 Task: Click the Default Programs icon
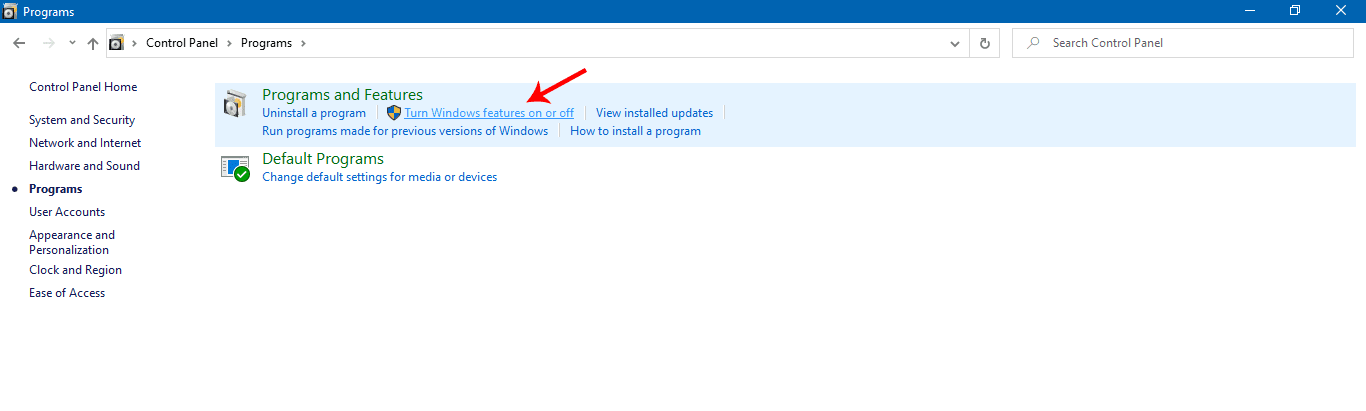click(x=236, y=168)
